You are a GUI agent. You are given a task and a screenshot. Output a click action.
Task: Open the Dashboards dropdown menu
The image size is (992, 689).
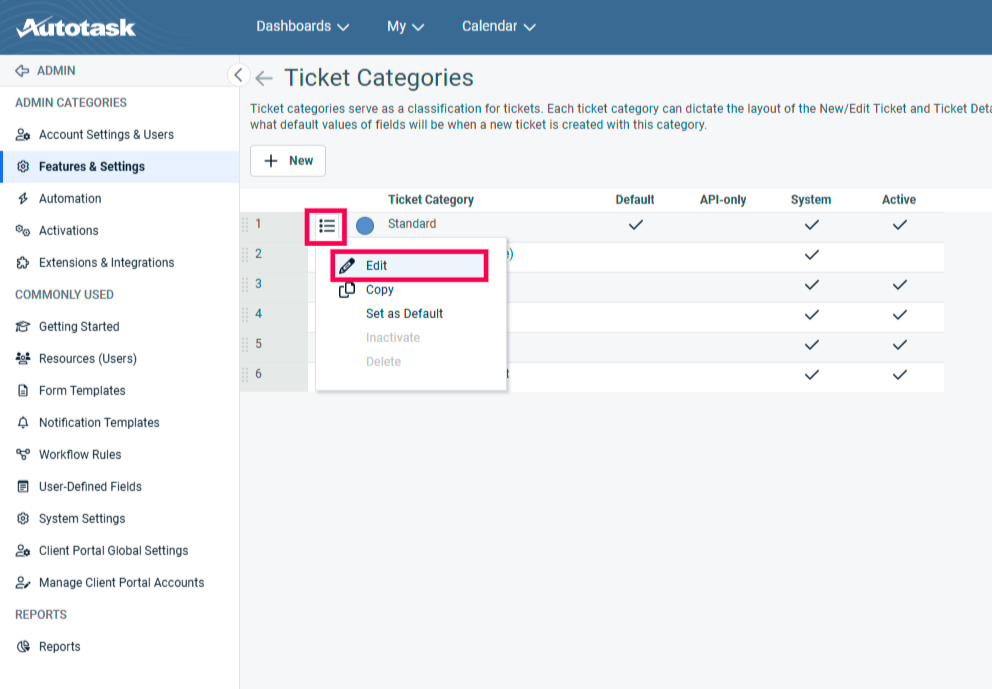click(302, 27)
